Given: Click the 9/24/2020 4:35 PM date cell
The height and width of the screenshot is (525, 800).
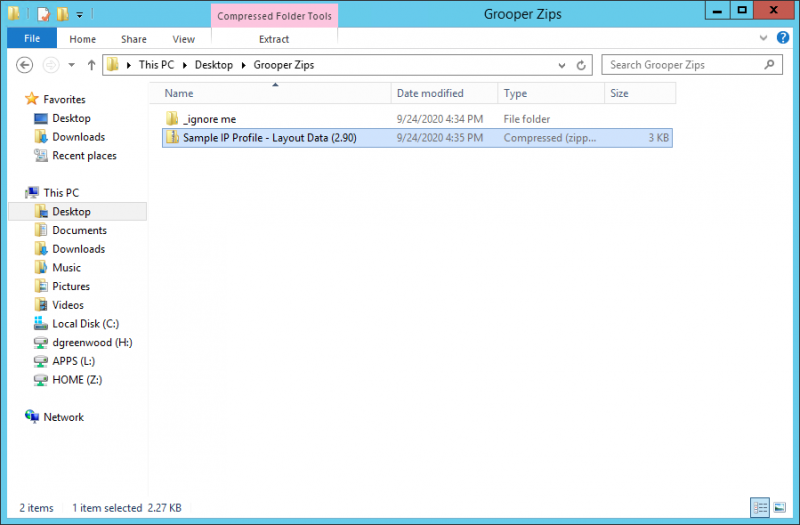Looking at the screenshot, I should click(440, 138).
